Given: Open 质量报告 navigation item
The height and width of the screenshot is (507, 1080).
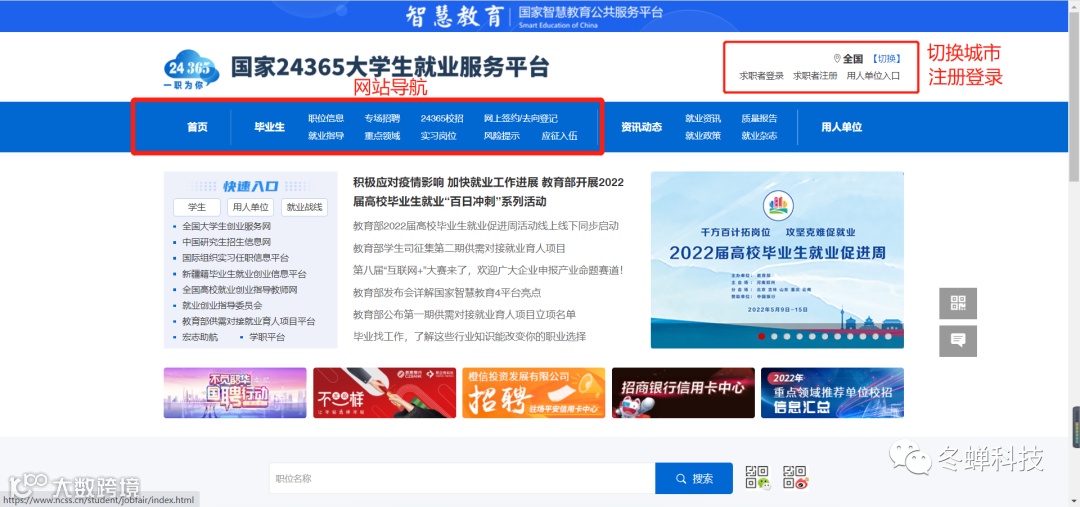Looking at the screenshot, I should [759, 118].
